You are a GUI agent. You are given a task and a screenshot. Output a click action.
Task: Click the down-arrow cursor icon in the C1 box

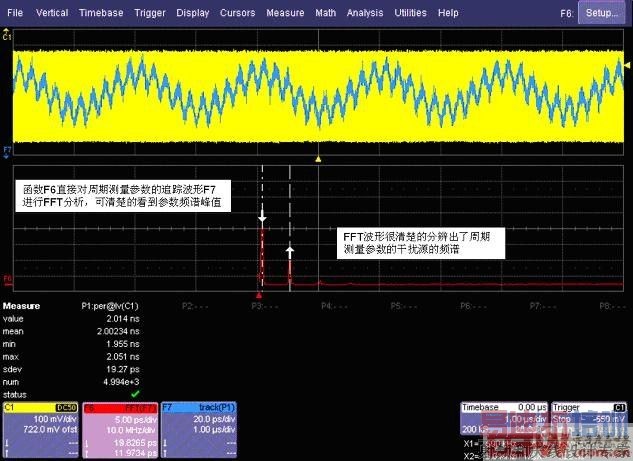click(x=7, y=443)
